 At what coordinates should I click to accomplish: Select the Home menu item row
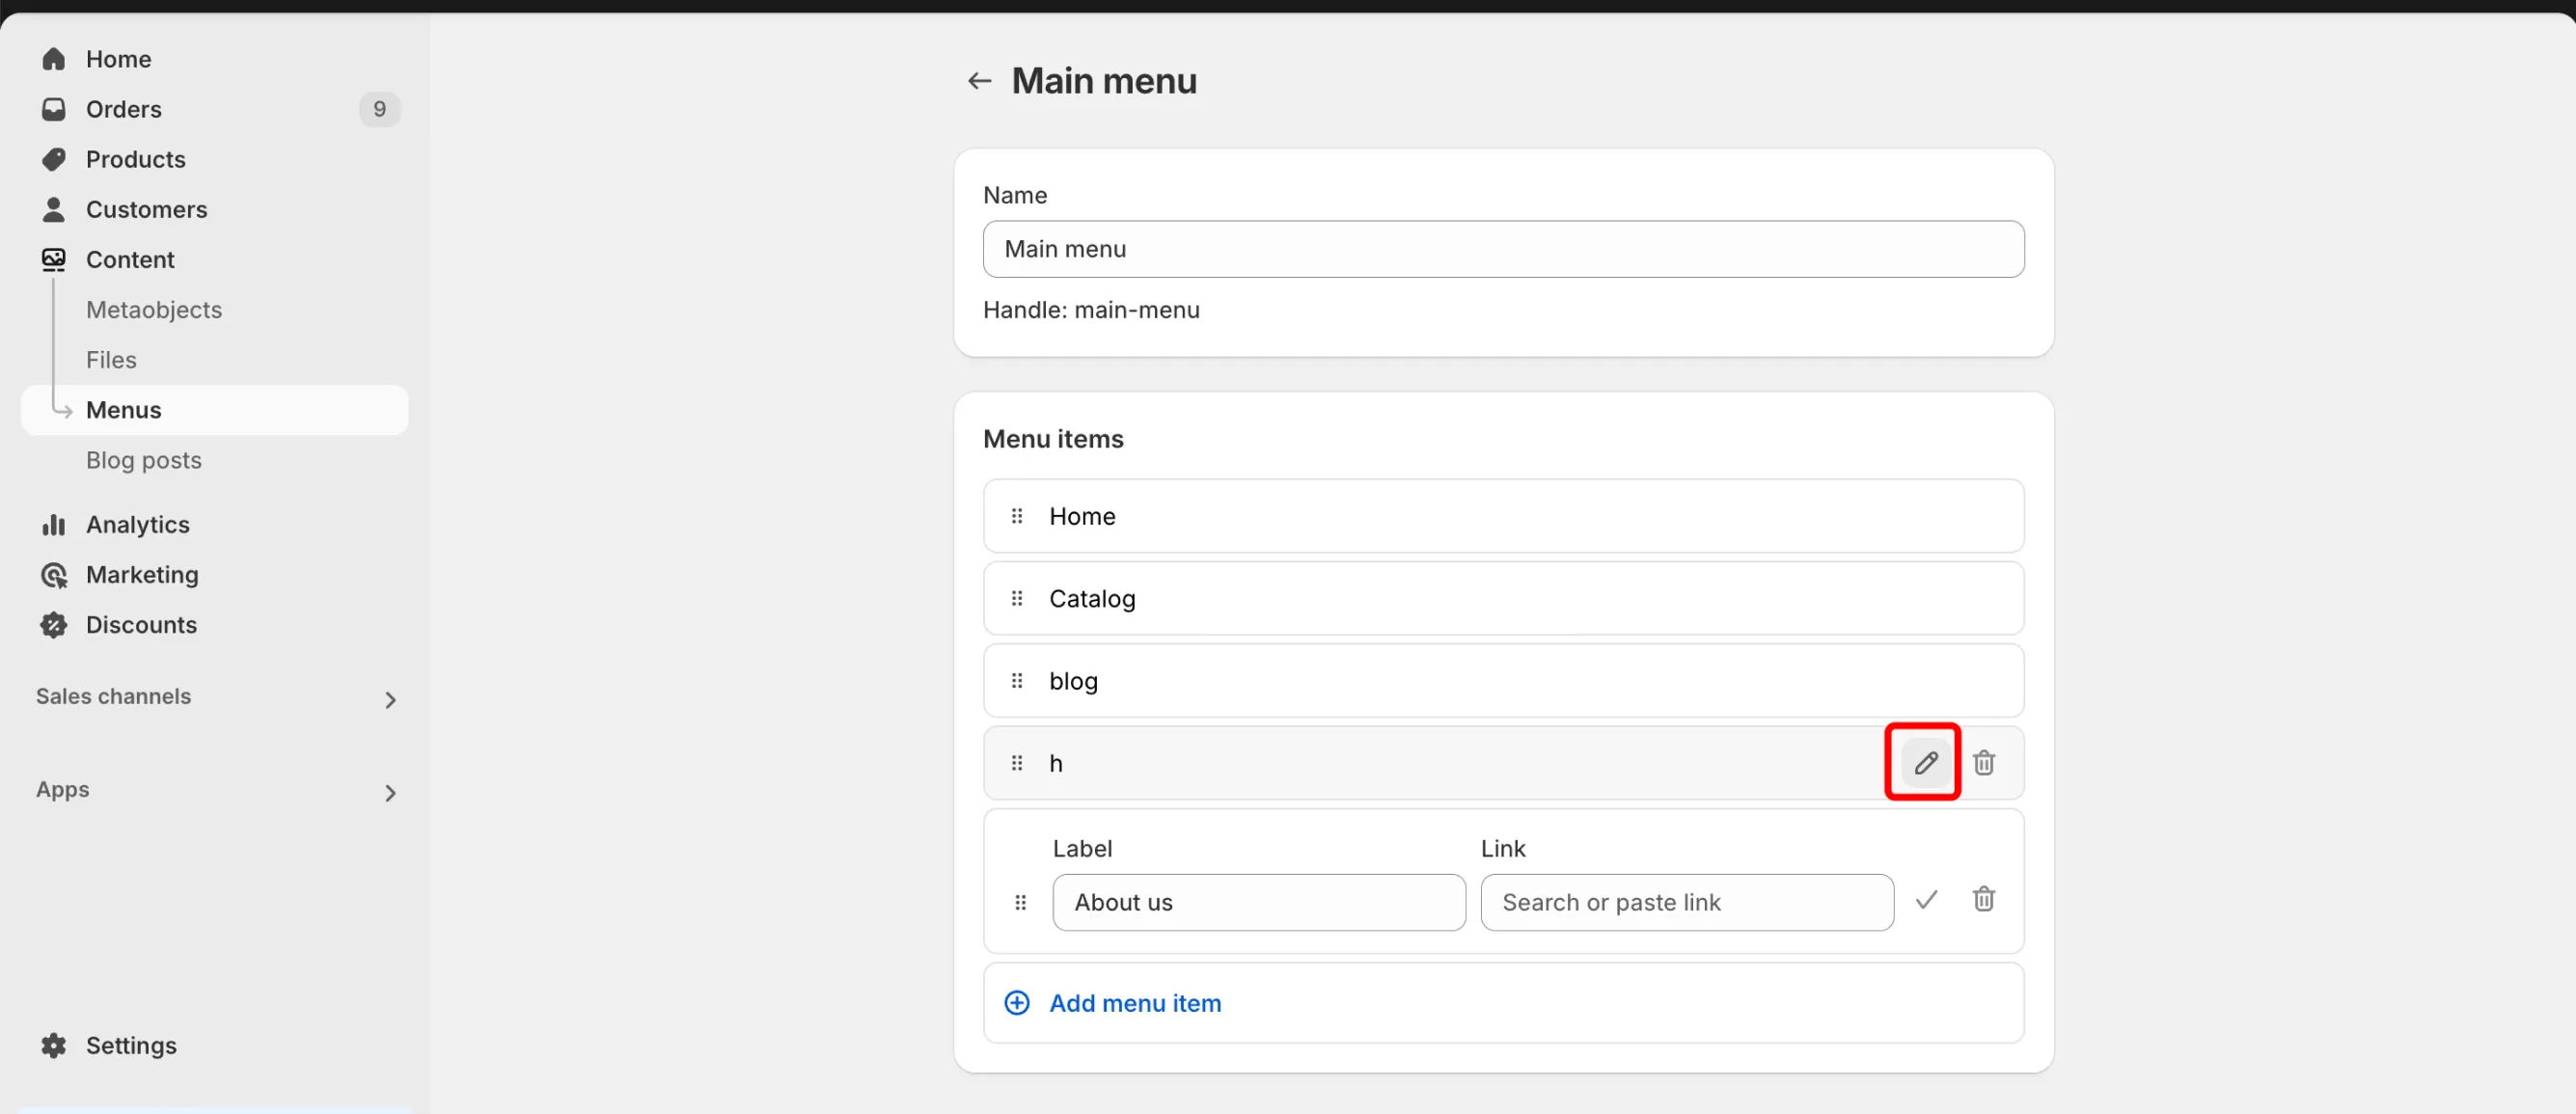pyautogui.click(x=1503, y=516)
